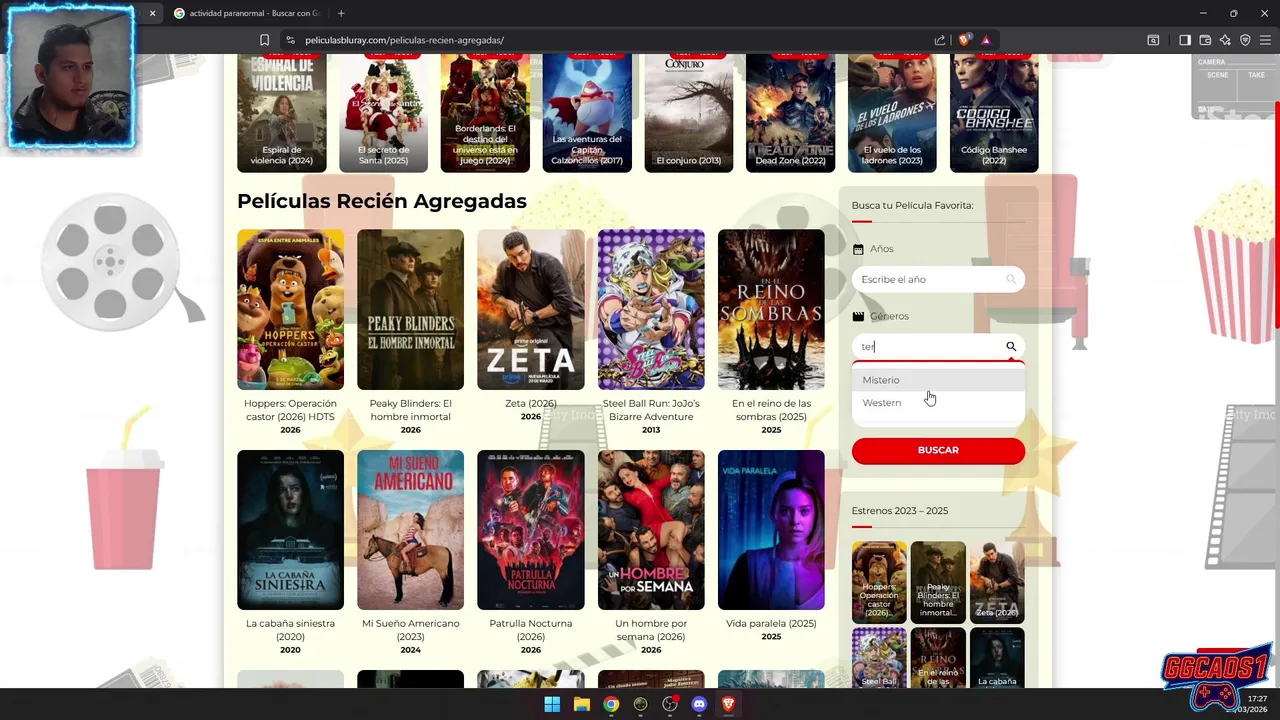
Task: Click the address bar URL
Action: tap(404, 40)
